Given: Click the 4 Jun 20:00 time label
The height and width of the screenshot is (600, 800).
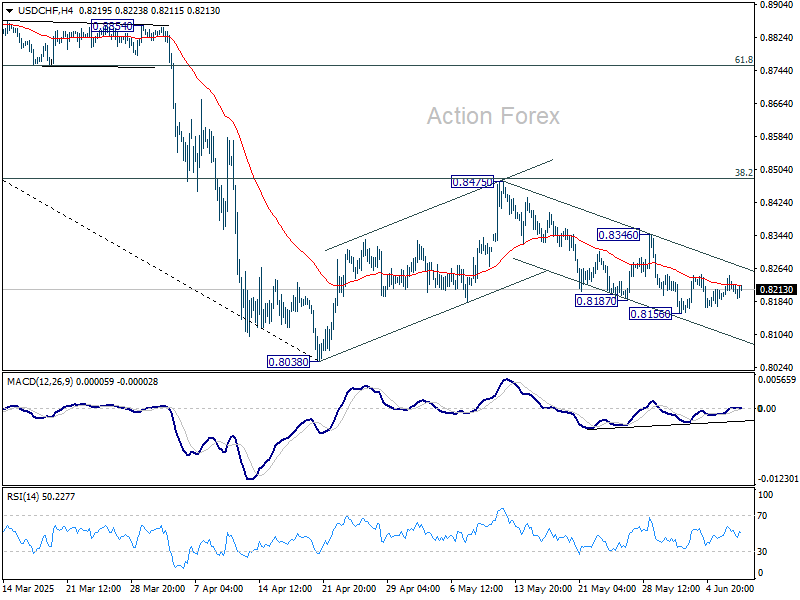Looking at the screenshot, I should 730,589.
